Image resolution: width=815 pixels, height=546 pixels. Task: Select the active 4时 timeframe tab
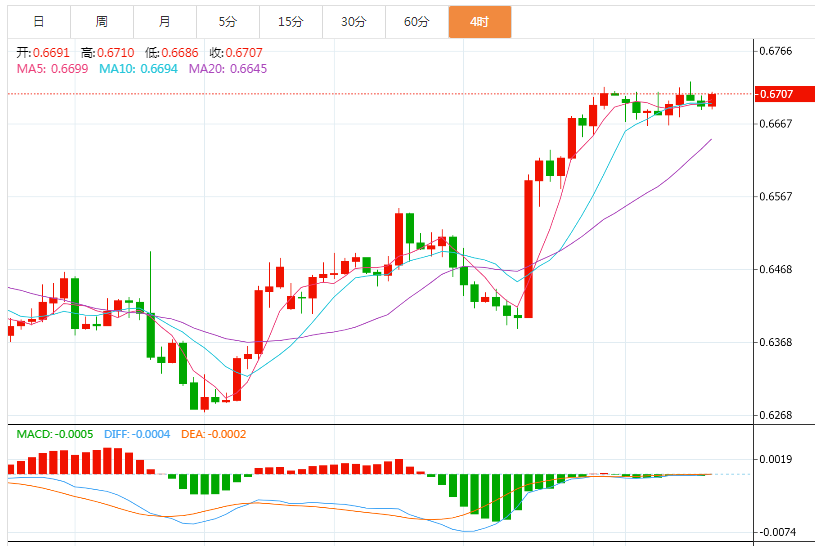point(480,22)
